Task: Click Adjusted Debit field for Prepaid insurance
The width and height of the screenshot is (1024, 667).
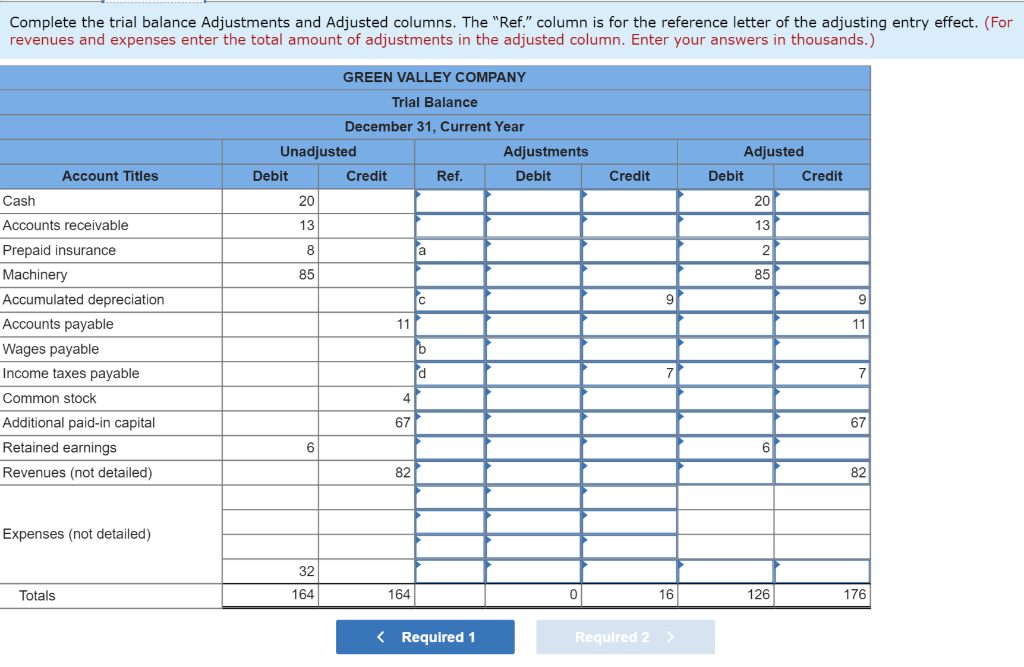Action: 726,250
